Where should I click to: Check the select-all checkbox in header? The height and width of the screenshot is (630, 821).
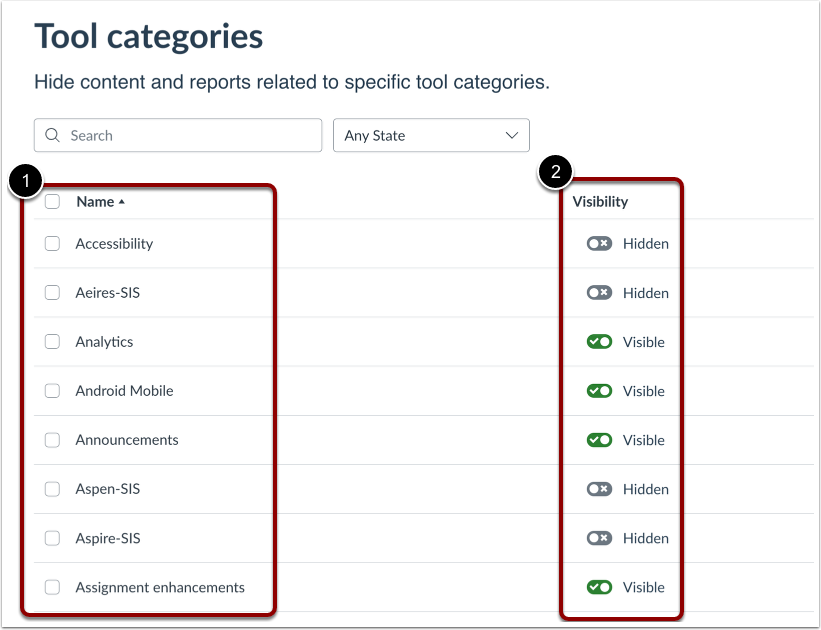[x=51, y=201]
